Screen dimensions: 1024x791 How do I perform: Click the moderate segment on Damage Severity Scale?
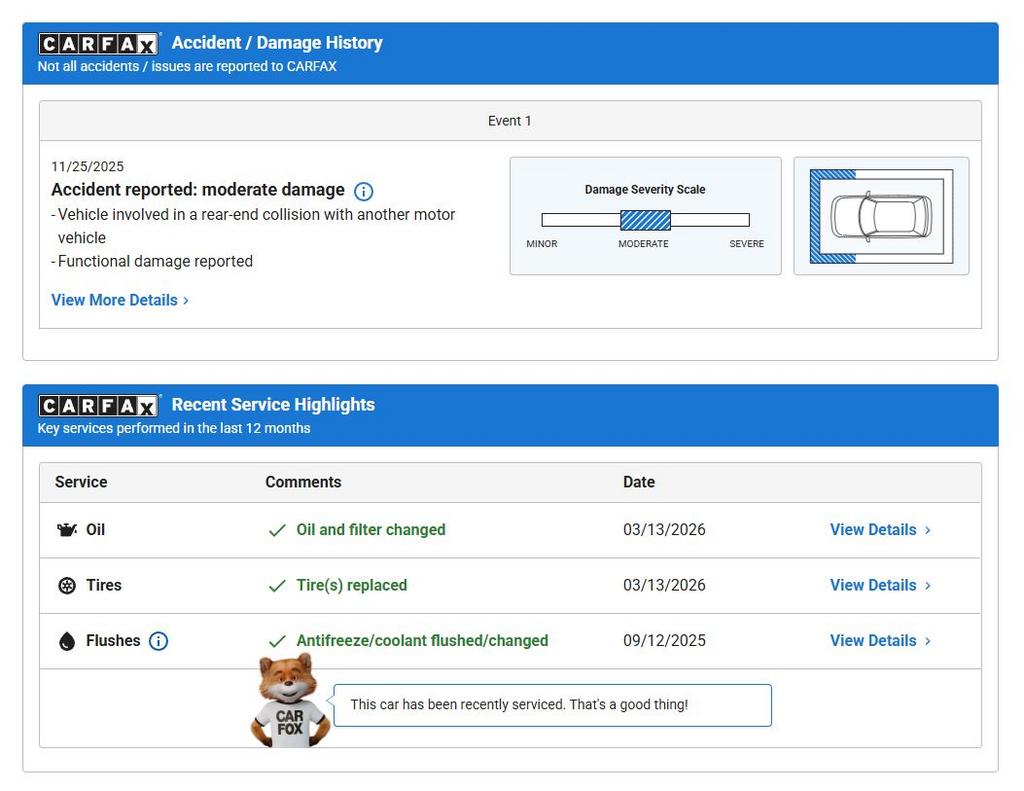pyautogui.click(x=645, y=220)
